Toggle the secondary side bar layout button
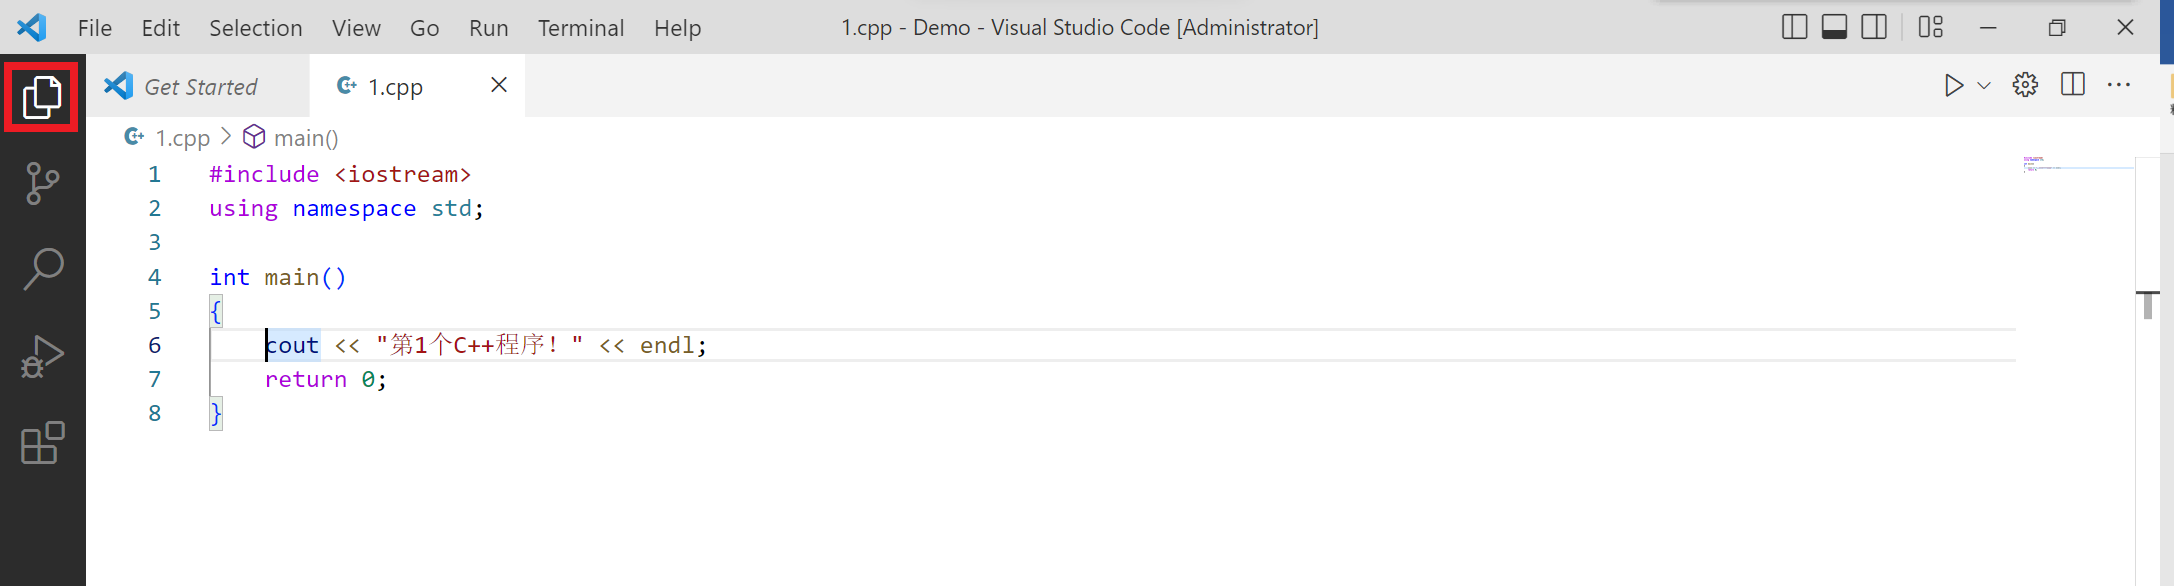 [x=1874, y=27]
